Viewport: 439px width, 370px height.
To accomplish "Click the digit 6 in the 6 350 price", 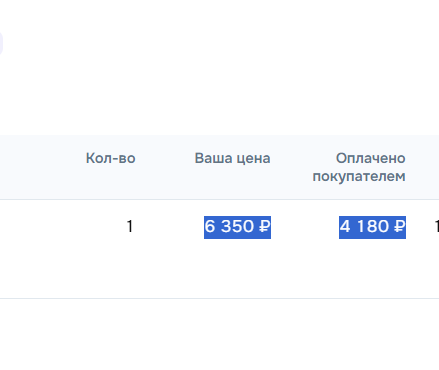I will [210, 227].
